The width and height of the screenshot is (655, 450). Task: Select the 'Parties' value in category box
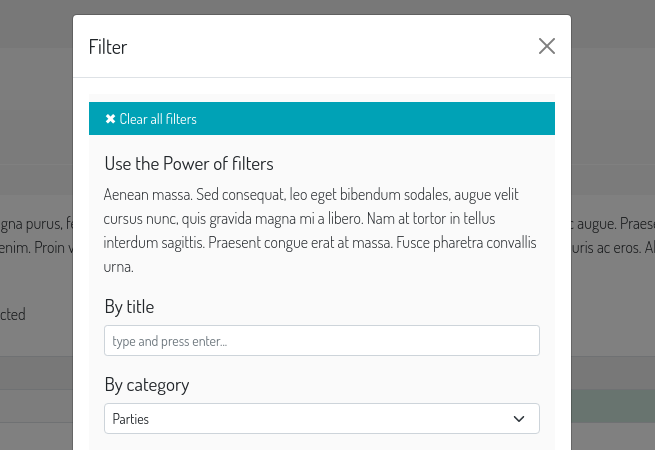click(x=131, y=419)
